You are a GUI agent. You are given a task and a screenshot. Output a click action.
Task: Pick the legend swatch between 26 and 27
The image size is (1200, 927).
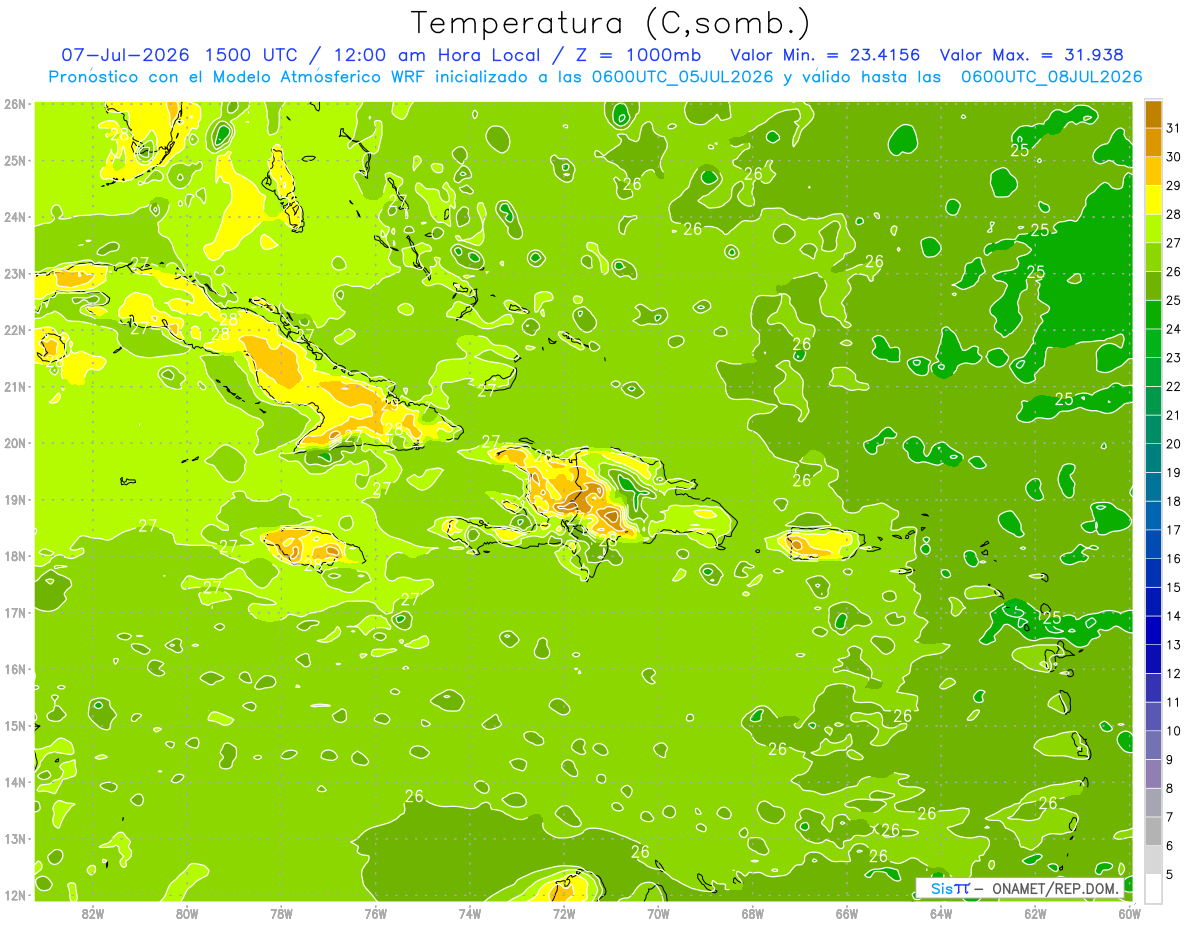click(1153, 256)
